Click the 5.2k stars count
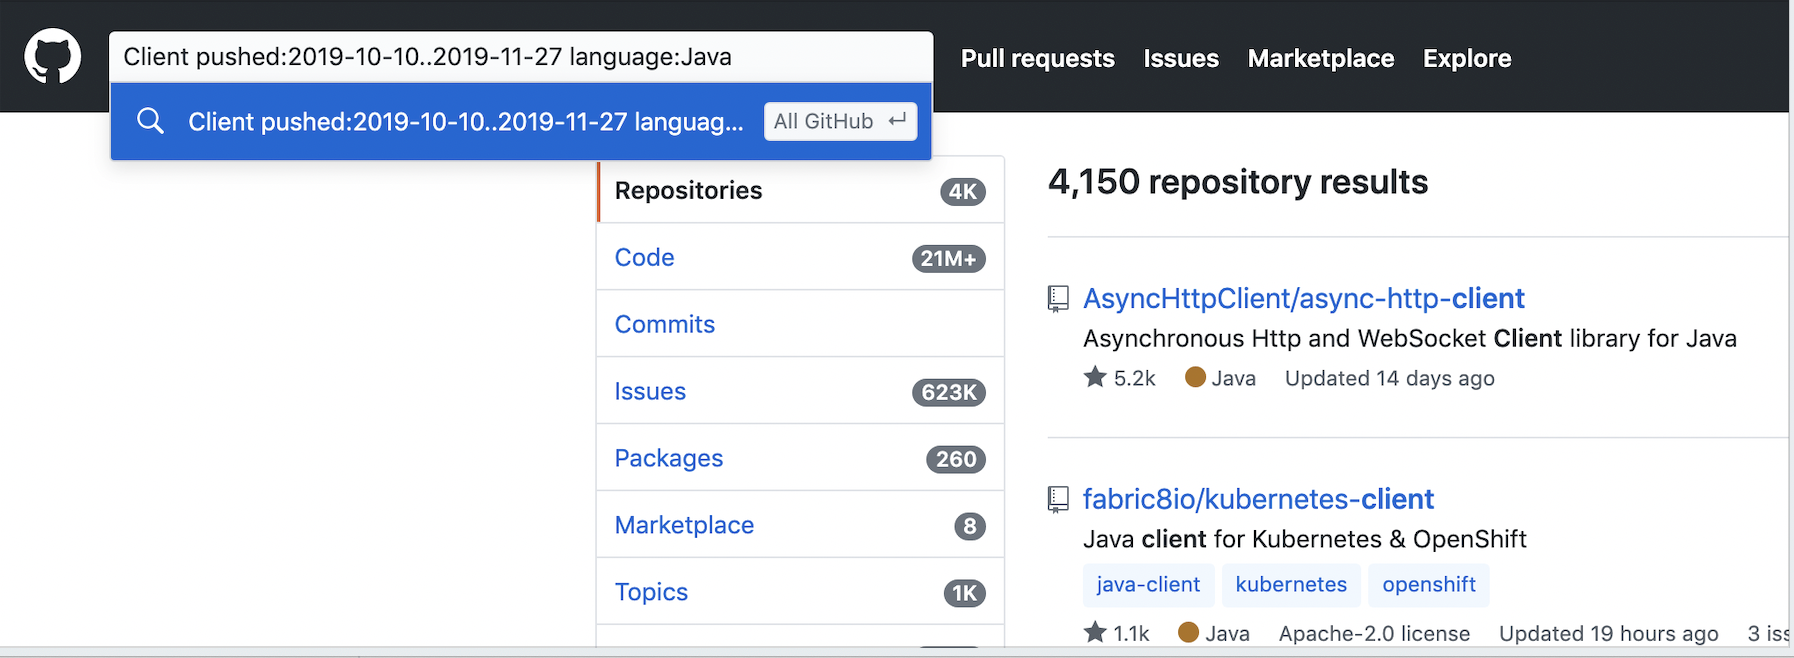 point(1134,378)
